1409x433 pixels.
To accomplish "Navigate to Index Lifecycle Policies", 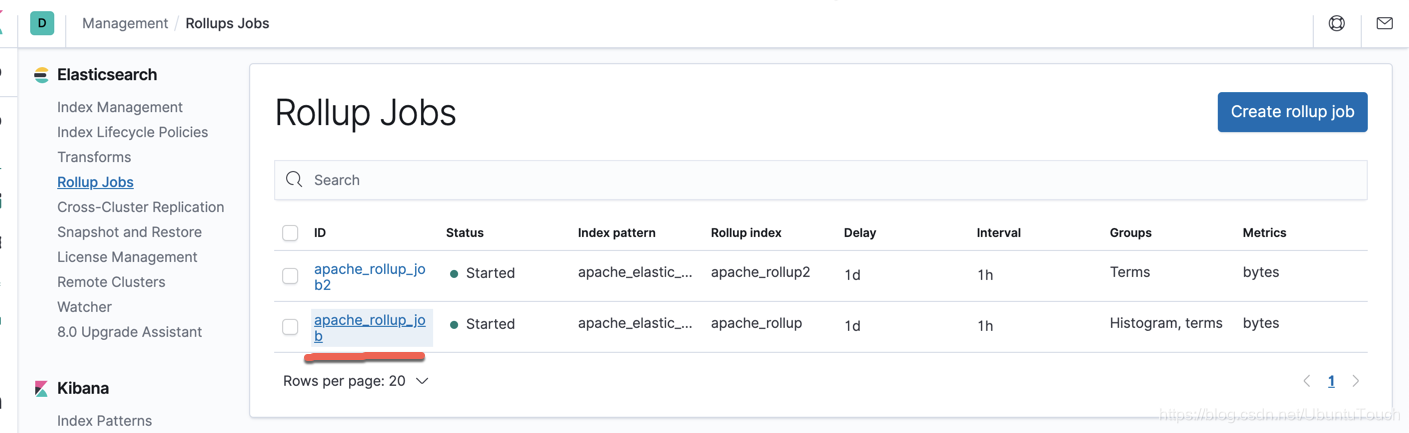I will (132, 132).
